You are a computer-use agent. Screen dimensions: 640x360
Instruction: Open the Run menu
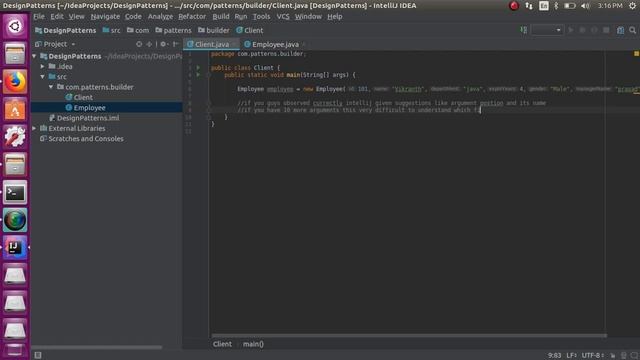[241, 17]
